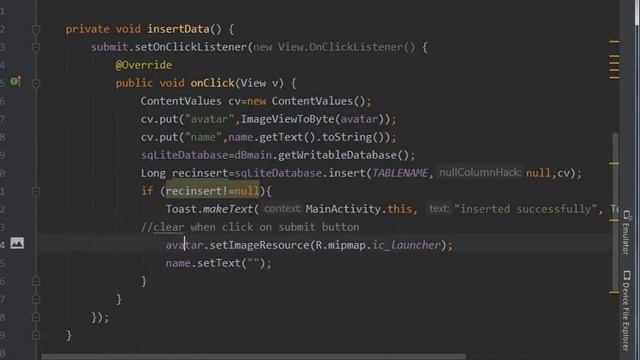Screen dimensions: 640x360
Task: Click ic_launcher resource reference
Action: pos(407,245)
